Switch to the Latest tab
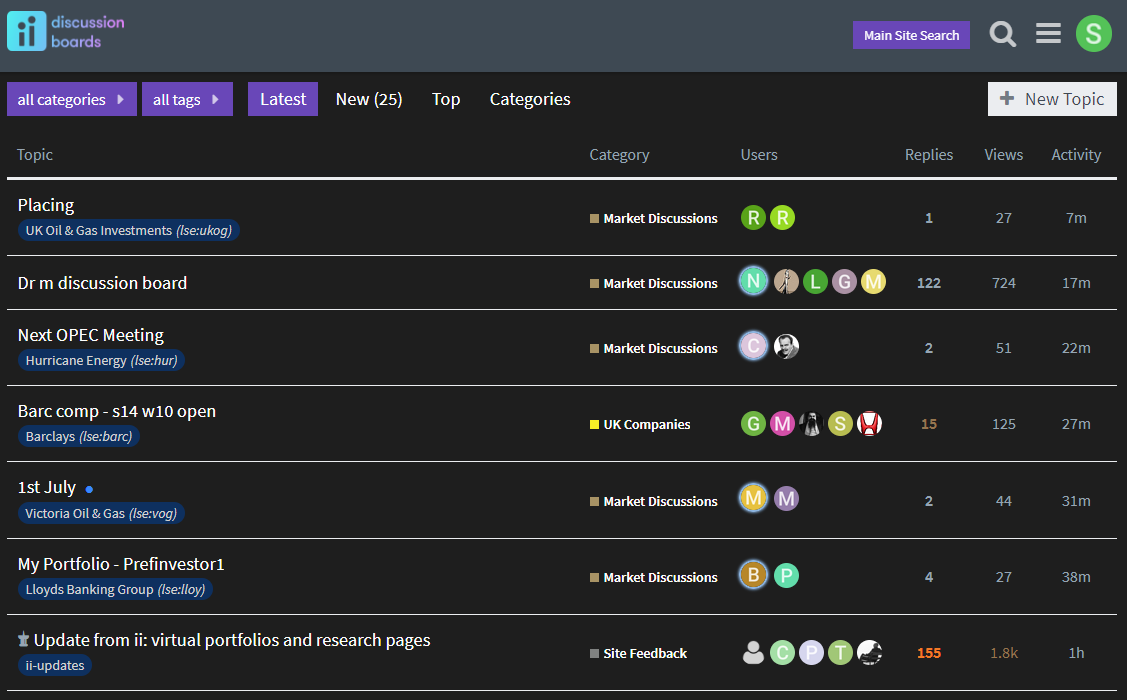This screenshot has height=700, width=1127. click(x=282, y=99)
